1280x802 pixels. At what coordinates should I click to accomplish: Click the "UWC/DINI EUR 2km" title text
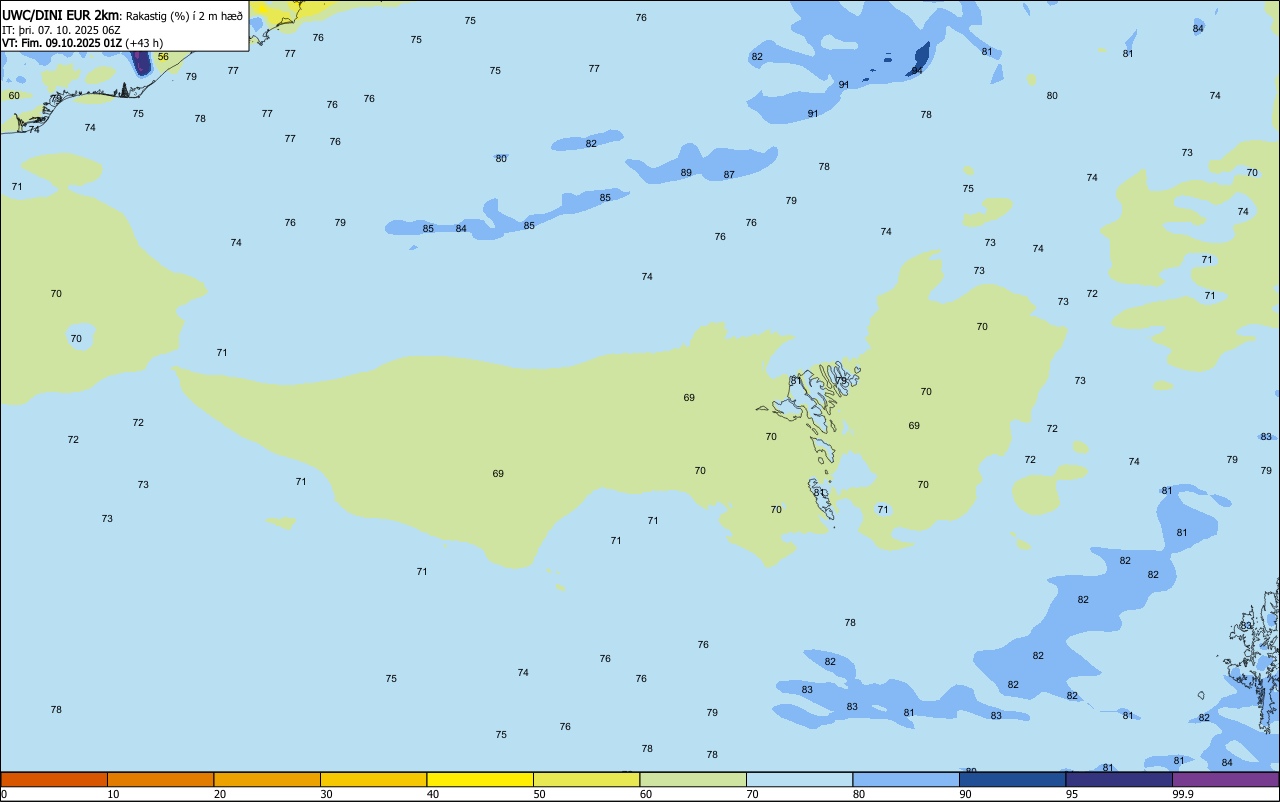coord(61,15)
